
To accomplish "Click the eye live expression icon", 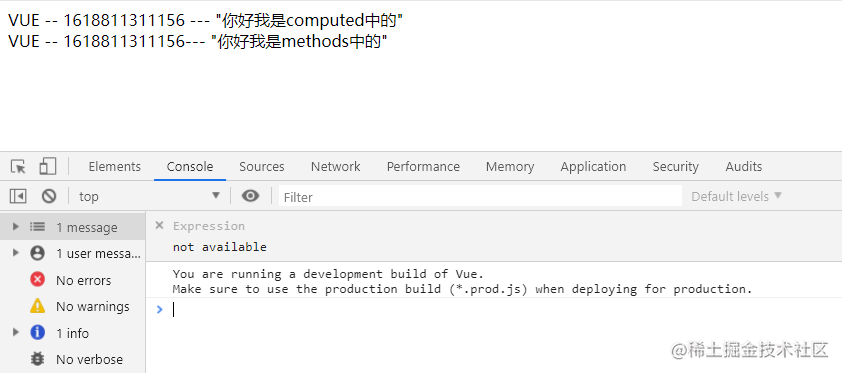I will click(250, 196).
